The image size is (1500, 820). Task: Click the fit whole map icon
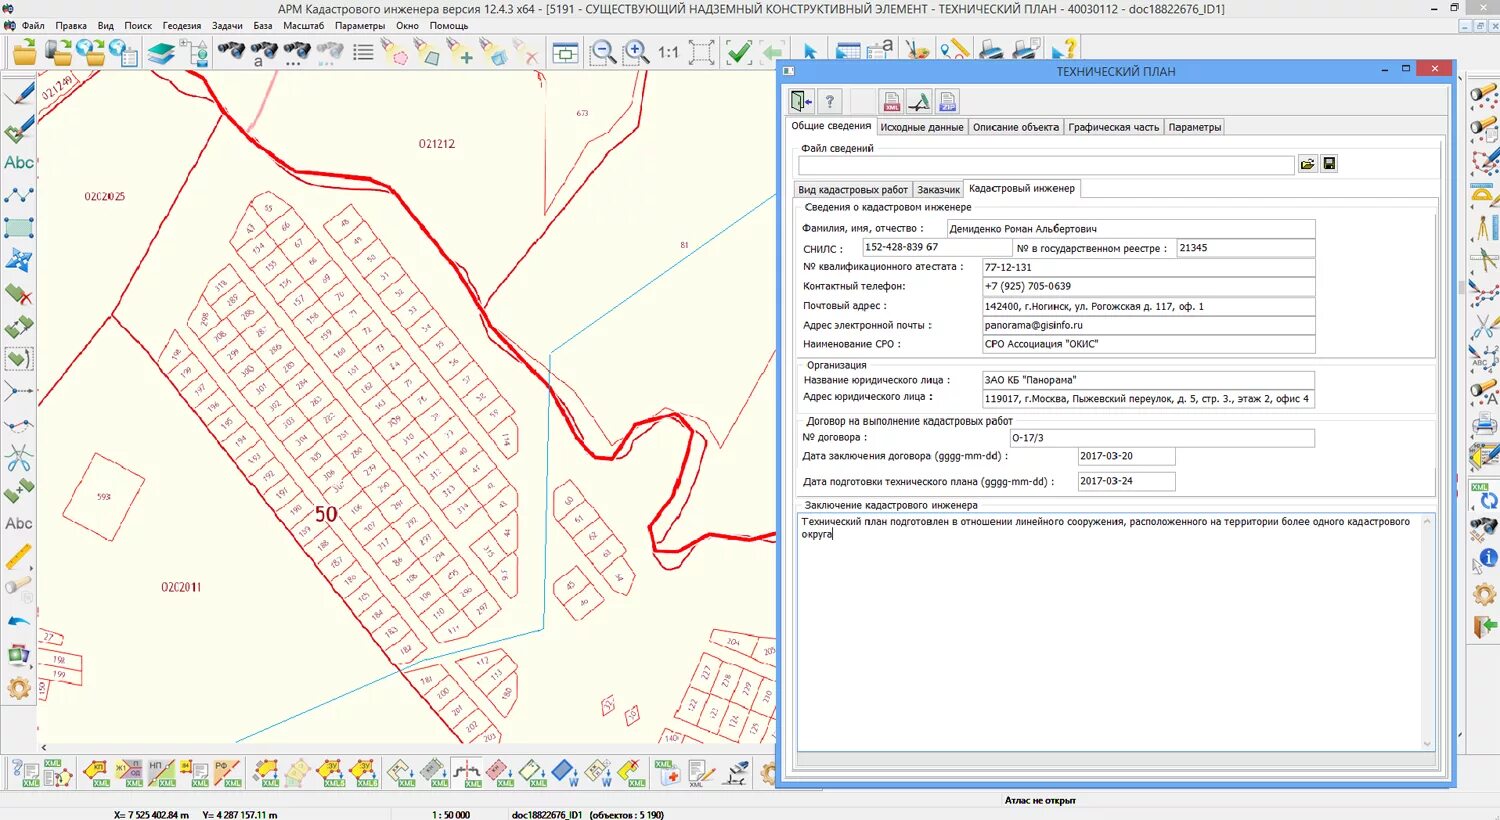[702, 52]
